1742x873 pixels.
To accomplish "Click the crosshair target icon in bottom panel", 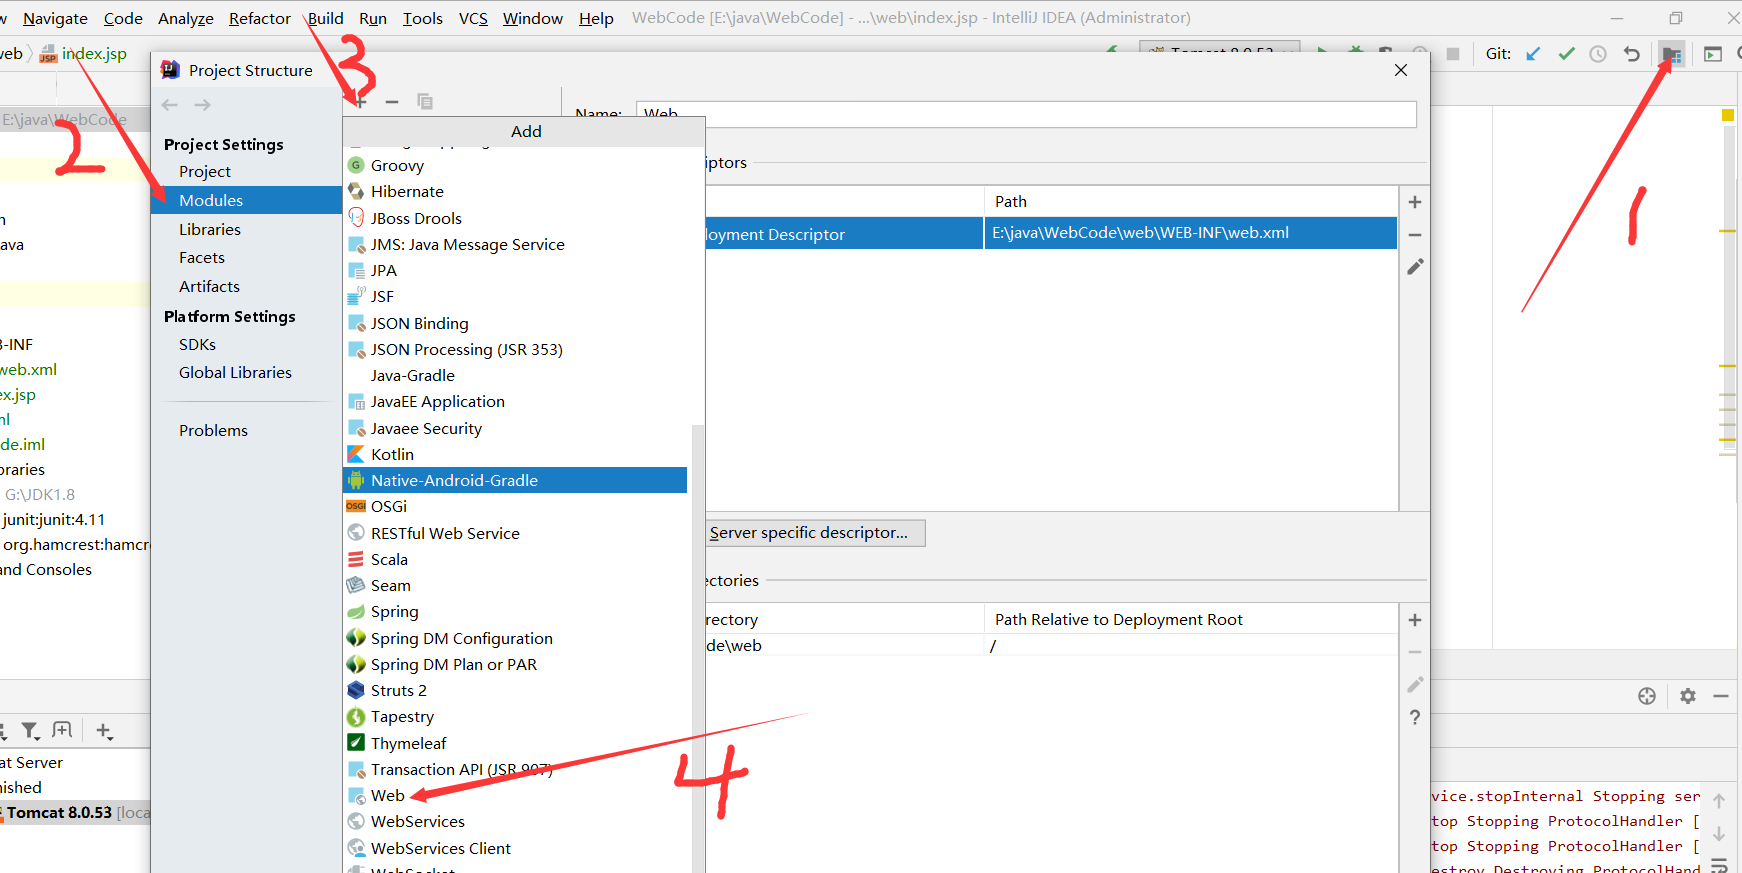I will [x=1647, y=696].
